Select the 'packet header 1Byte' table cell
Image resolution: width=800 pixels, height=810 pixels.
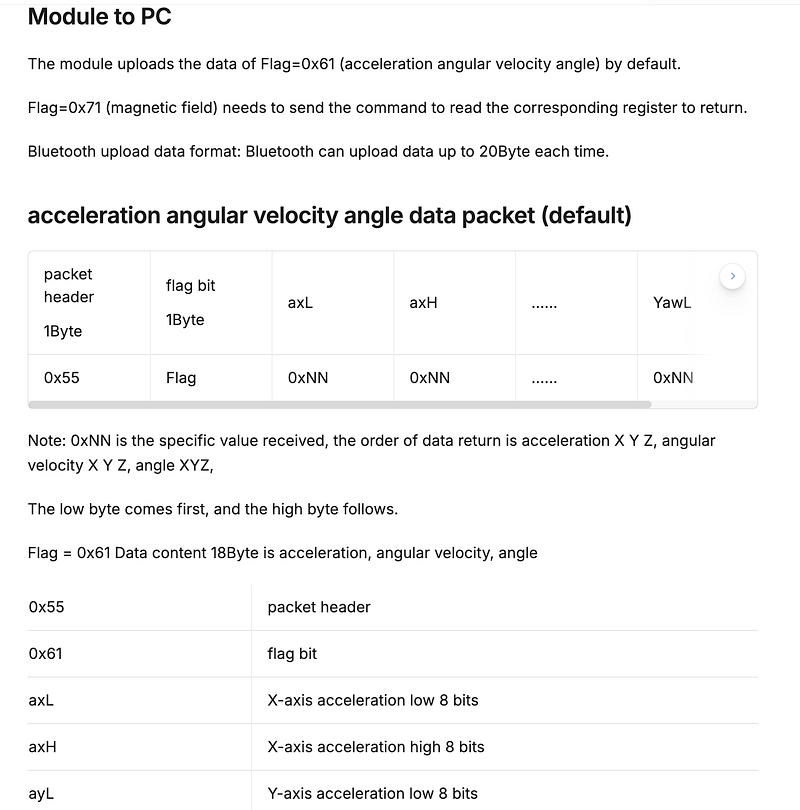coord(89,303)
